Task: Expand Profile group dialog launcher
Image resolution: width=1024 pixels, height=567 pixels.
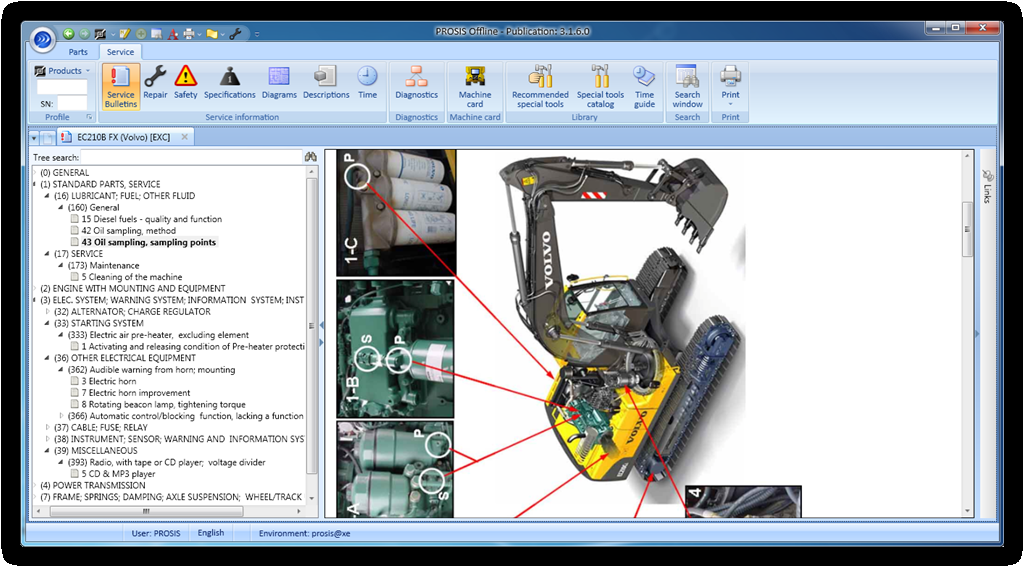Action: pos(89,118)
